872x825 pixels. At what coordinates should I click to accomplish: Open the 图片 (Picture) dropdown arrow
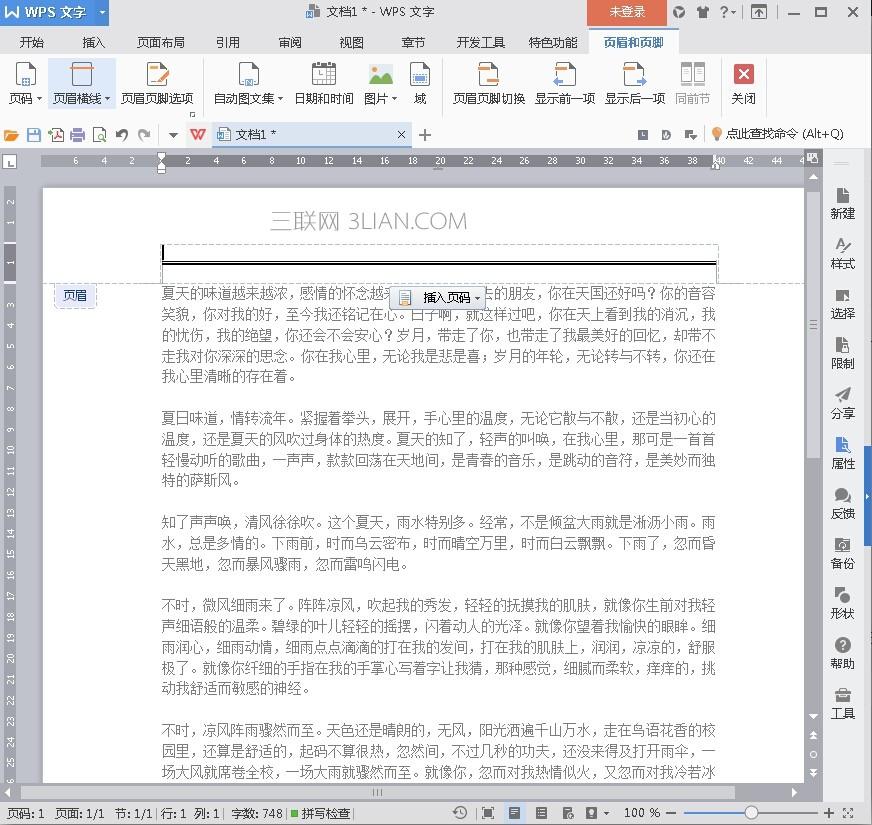(394, 99)
